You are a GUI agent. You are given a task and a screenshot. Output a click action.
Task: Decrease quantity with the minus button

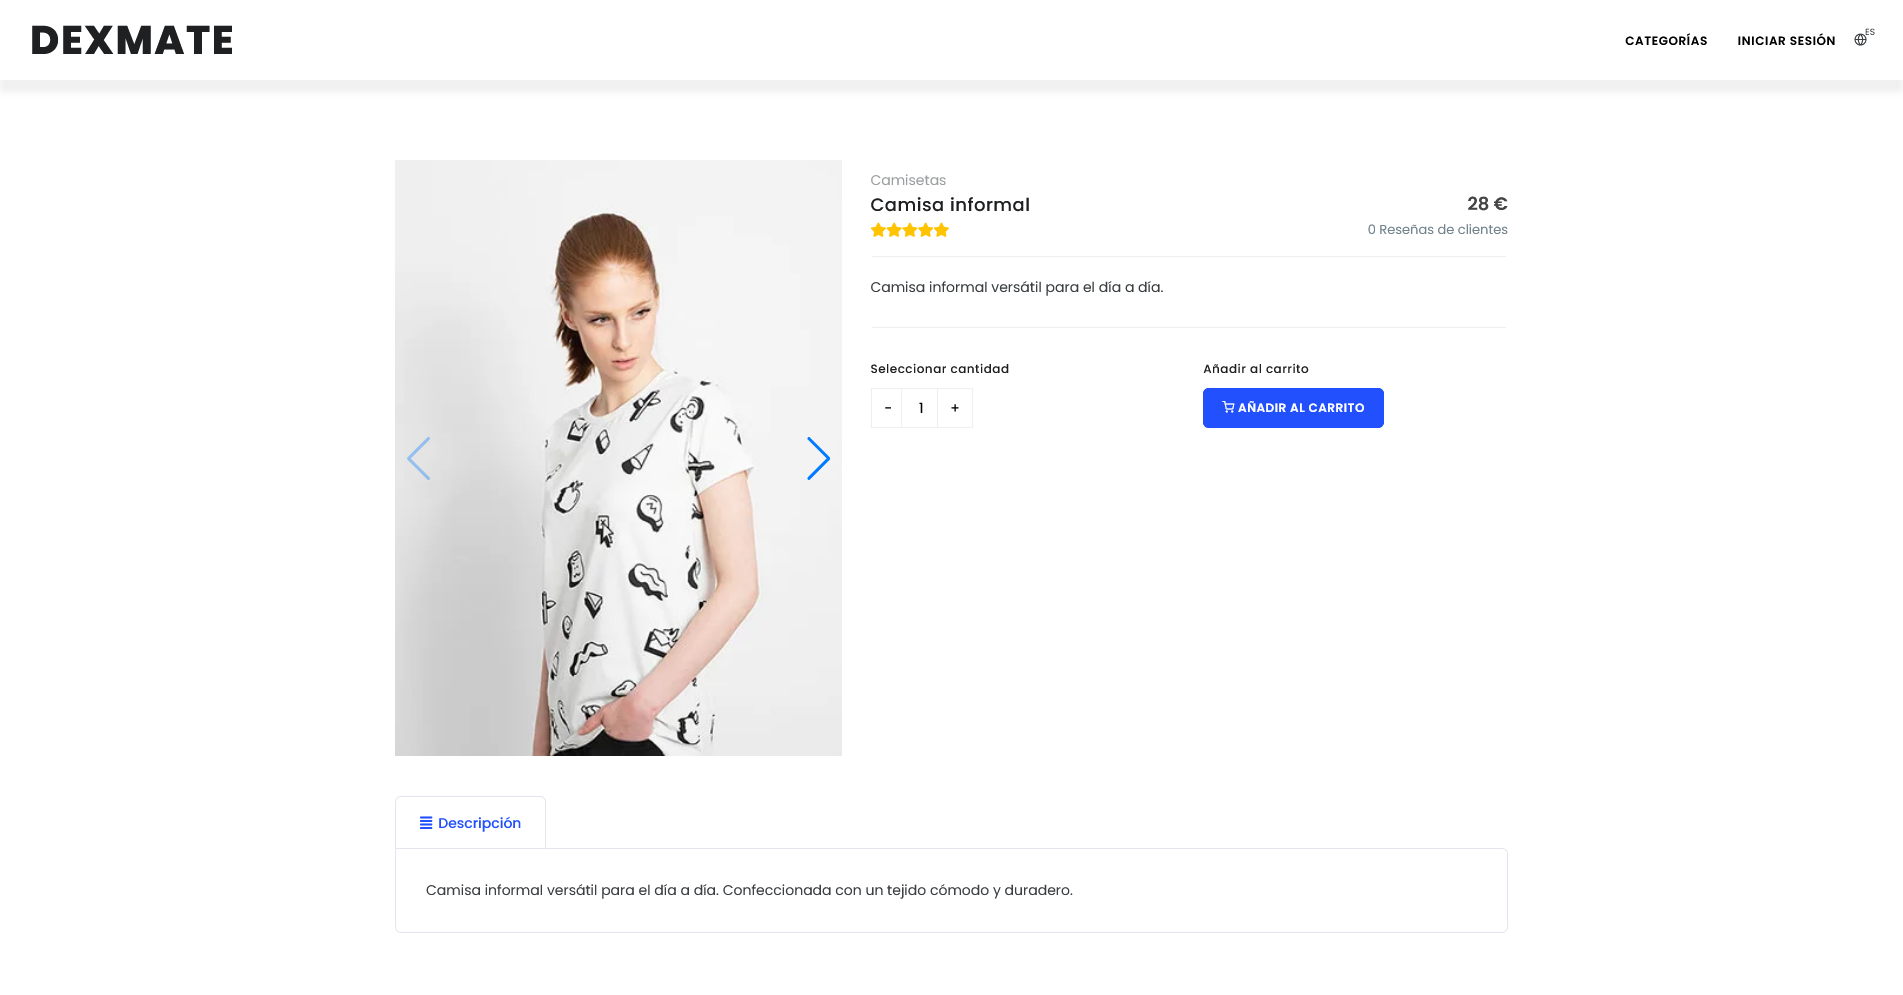click(x=887, y=408)
